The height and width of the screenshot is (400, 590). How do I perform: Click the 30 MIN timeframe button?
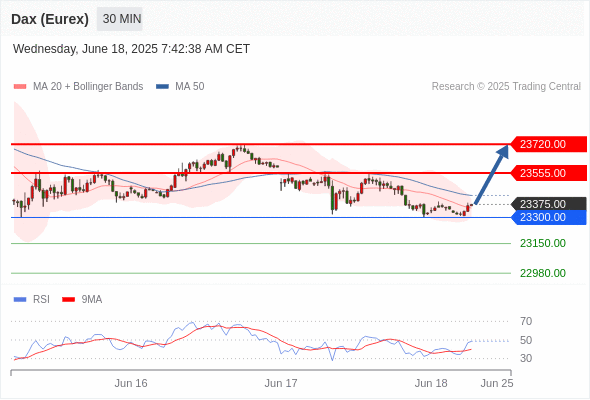click(120, 19)
